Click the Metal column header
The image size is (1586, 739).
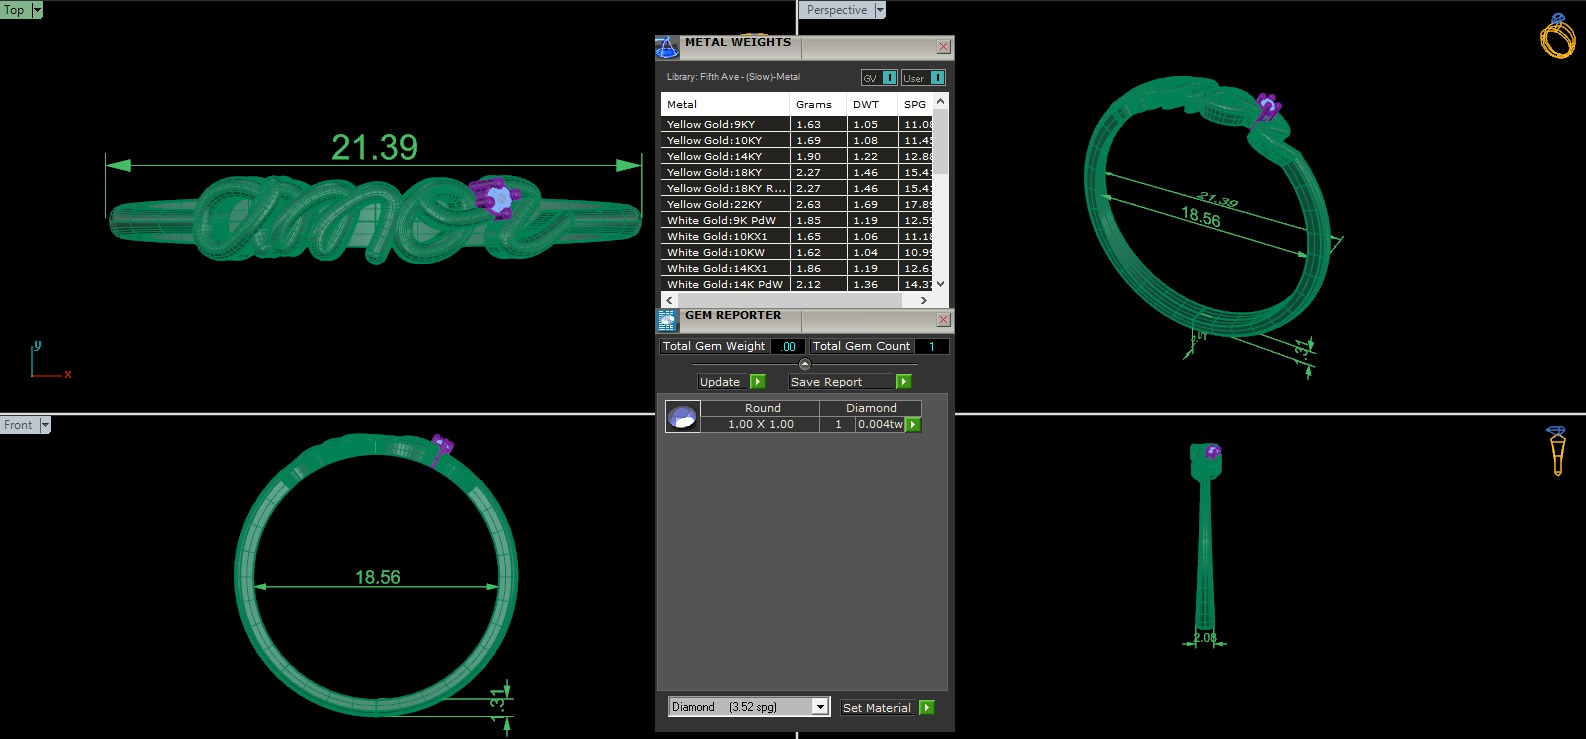click(725, 104)
